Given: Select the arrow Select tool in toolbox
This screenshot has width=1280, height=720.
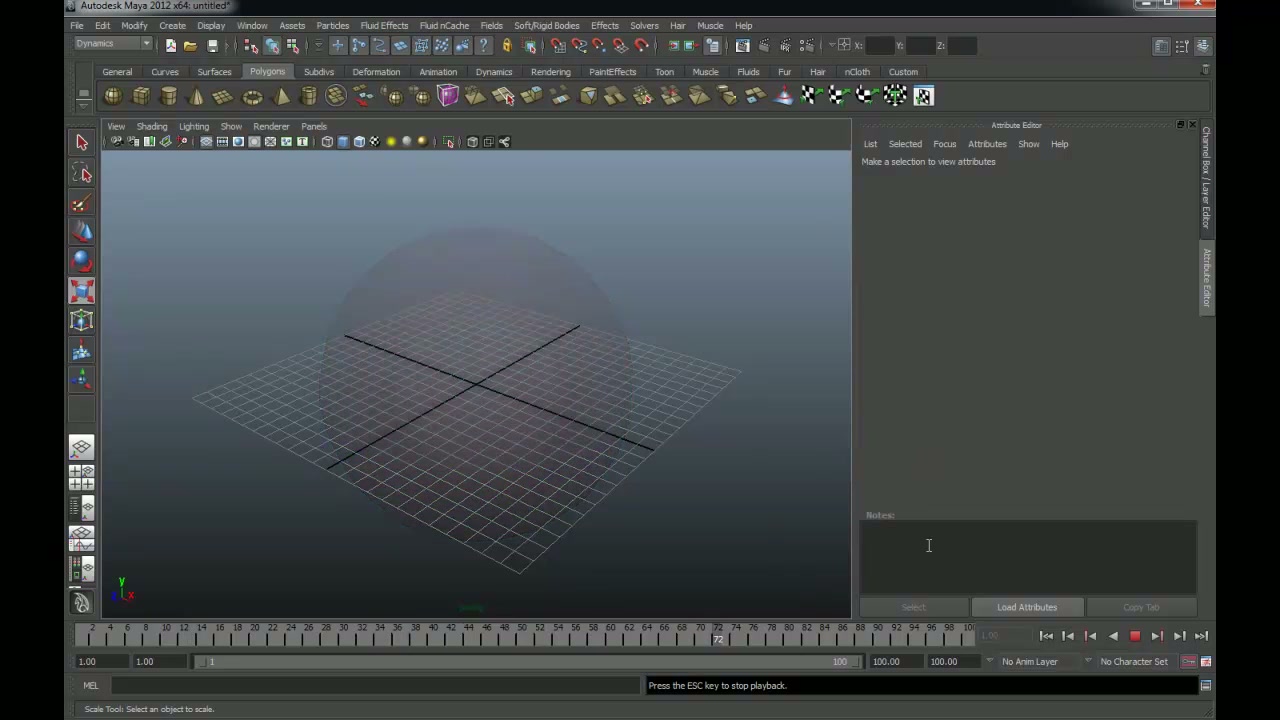Looking at the screenshot, I should (x=82, y=143).
